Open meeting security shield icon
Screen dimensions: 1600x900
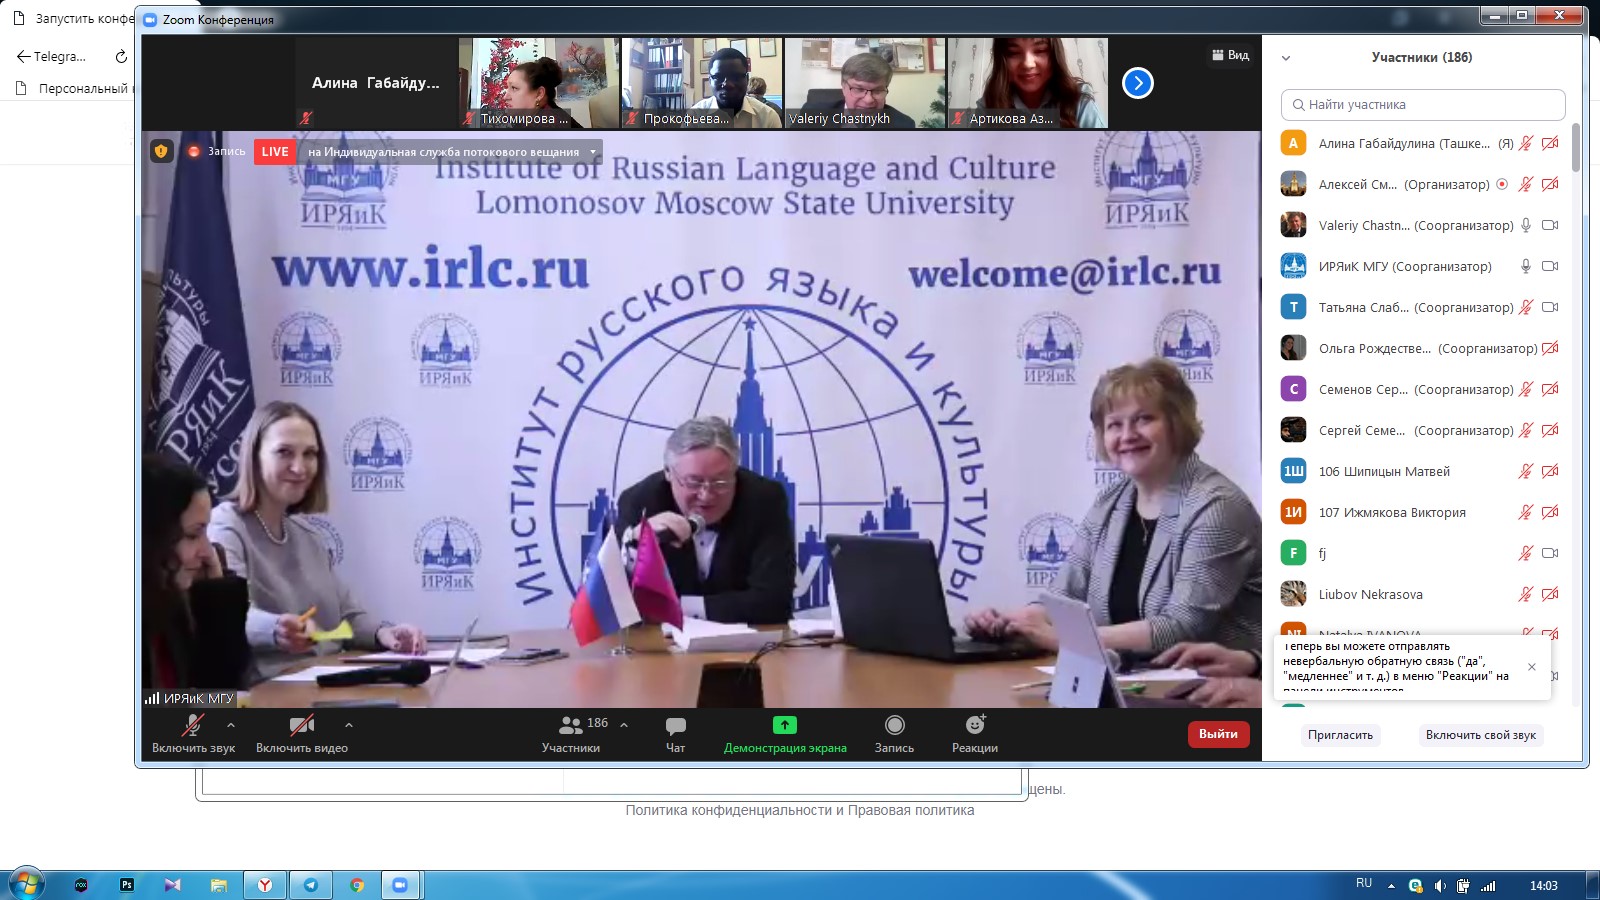click(161, 151)
